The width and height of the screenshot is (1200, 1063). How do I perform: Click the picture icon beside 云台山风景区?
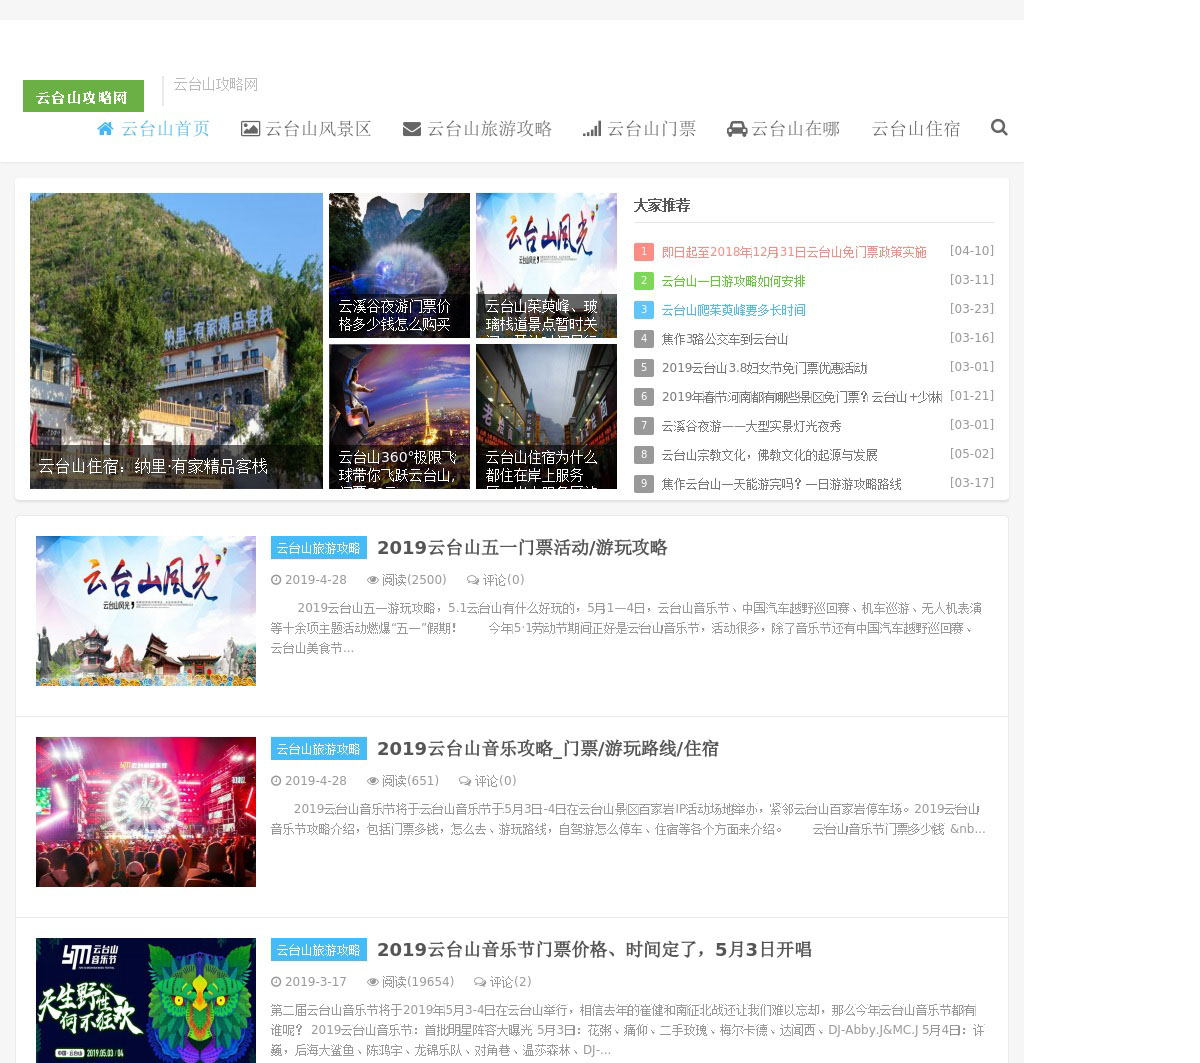pyautogui.click(x=250, y=129)
